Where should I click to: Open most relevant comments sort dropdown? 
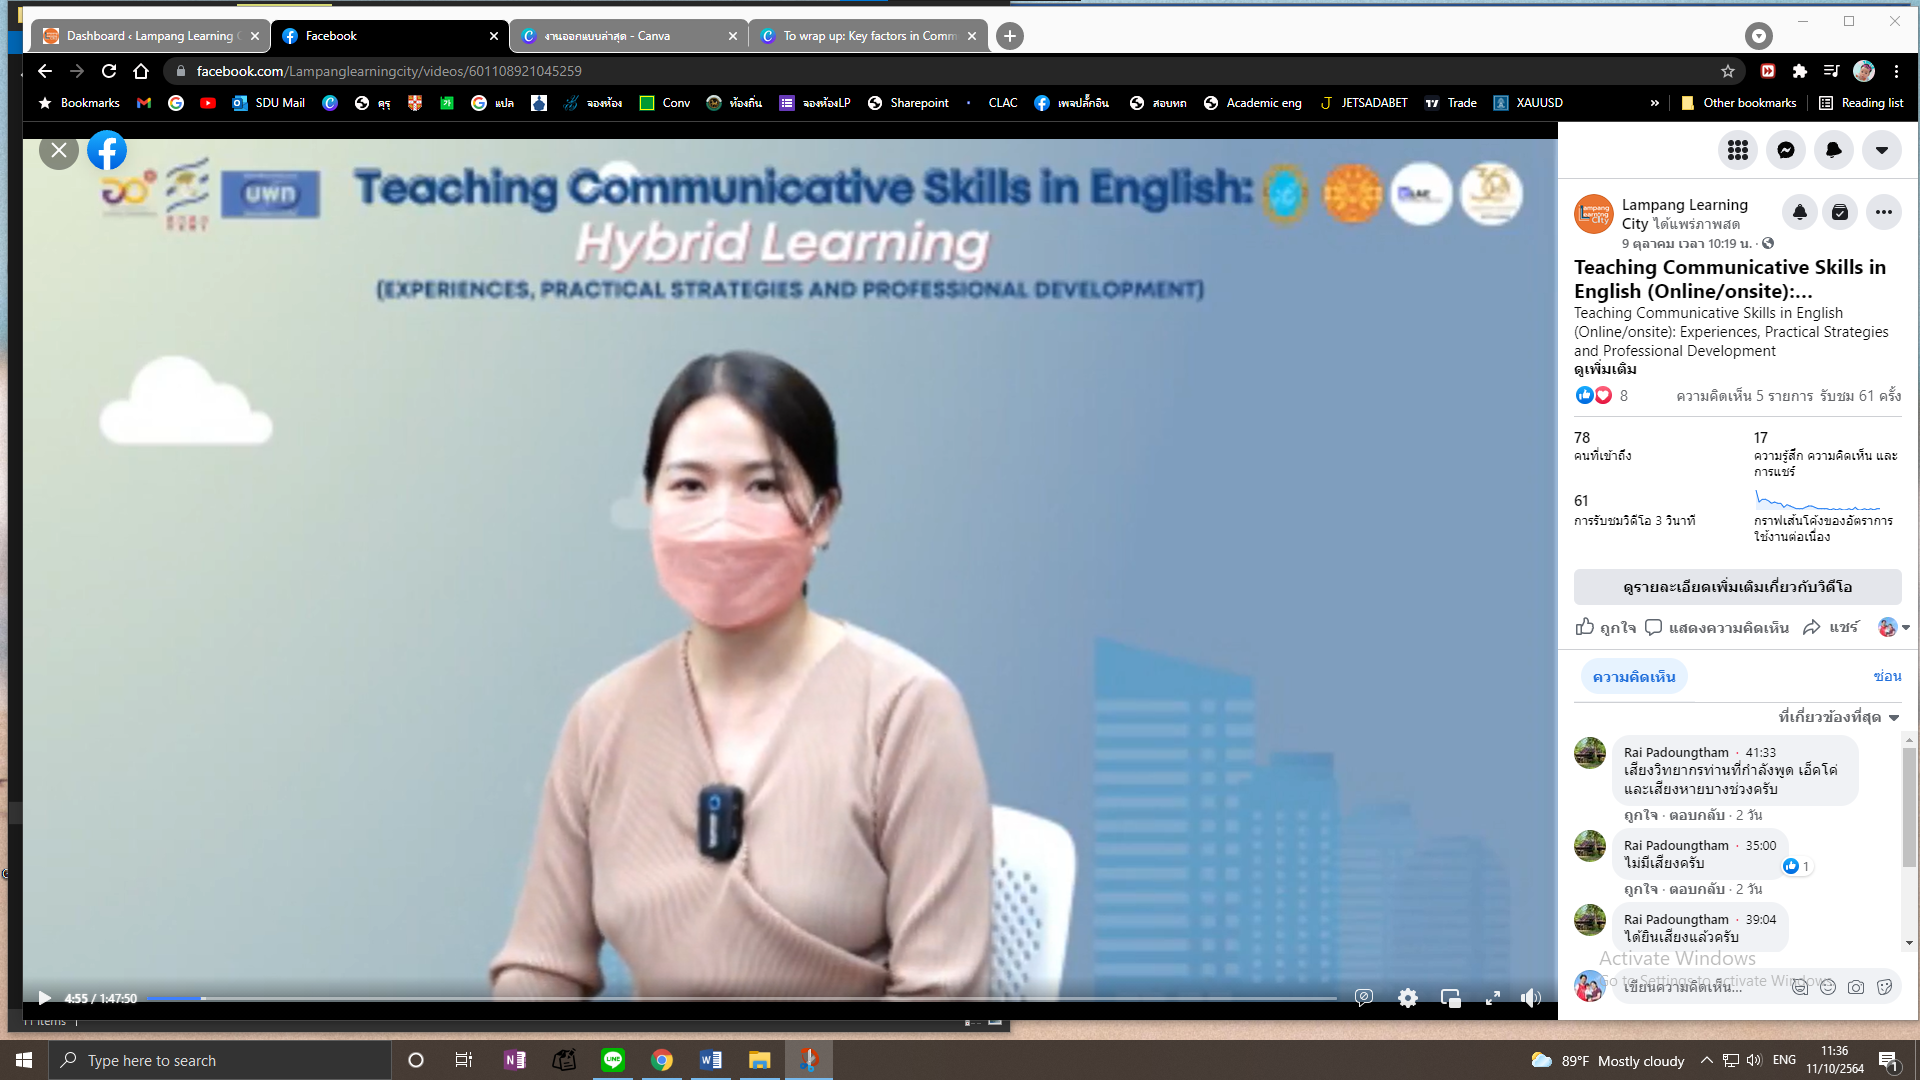[x=1838, y=717]
